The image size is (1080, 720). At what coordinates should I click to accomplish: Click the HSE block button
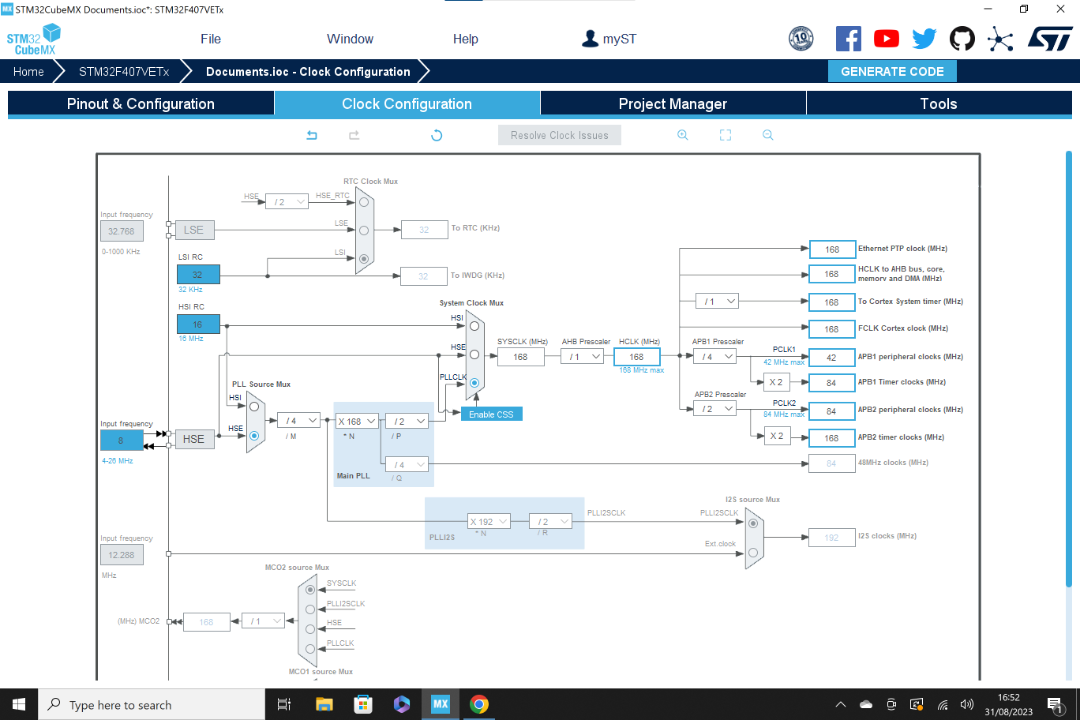194,439
